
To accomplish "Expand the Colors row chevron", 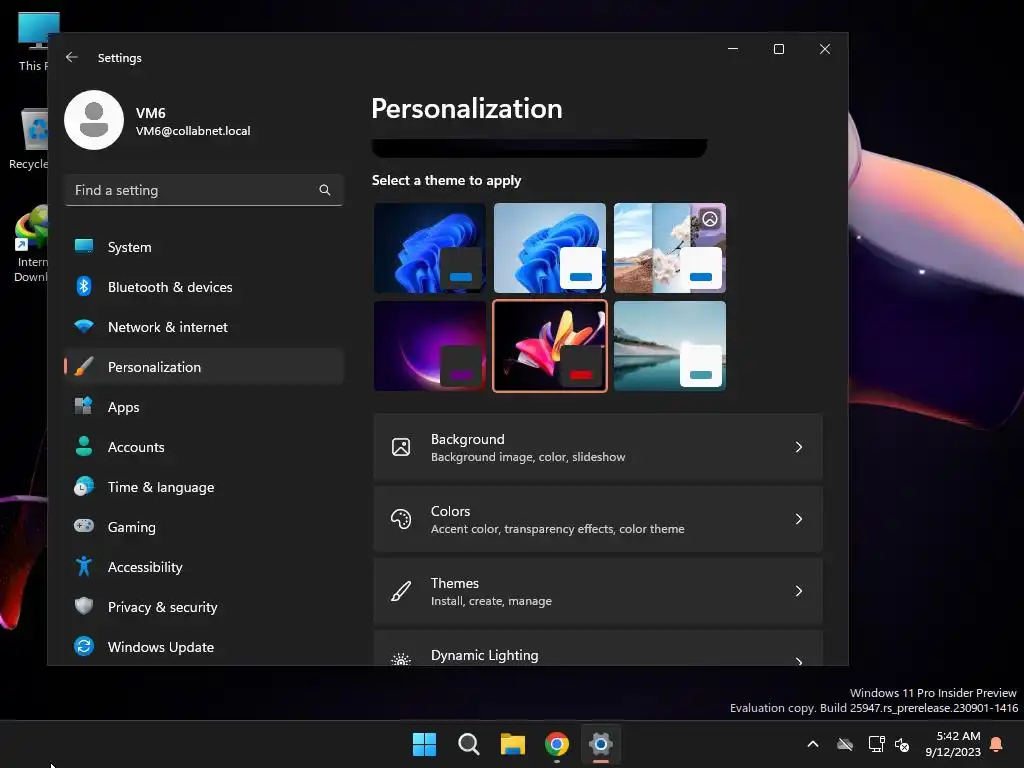I will (799, 519).
